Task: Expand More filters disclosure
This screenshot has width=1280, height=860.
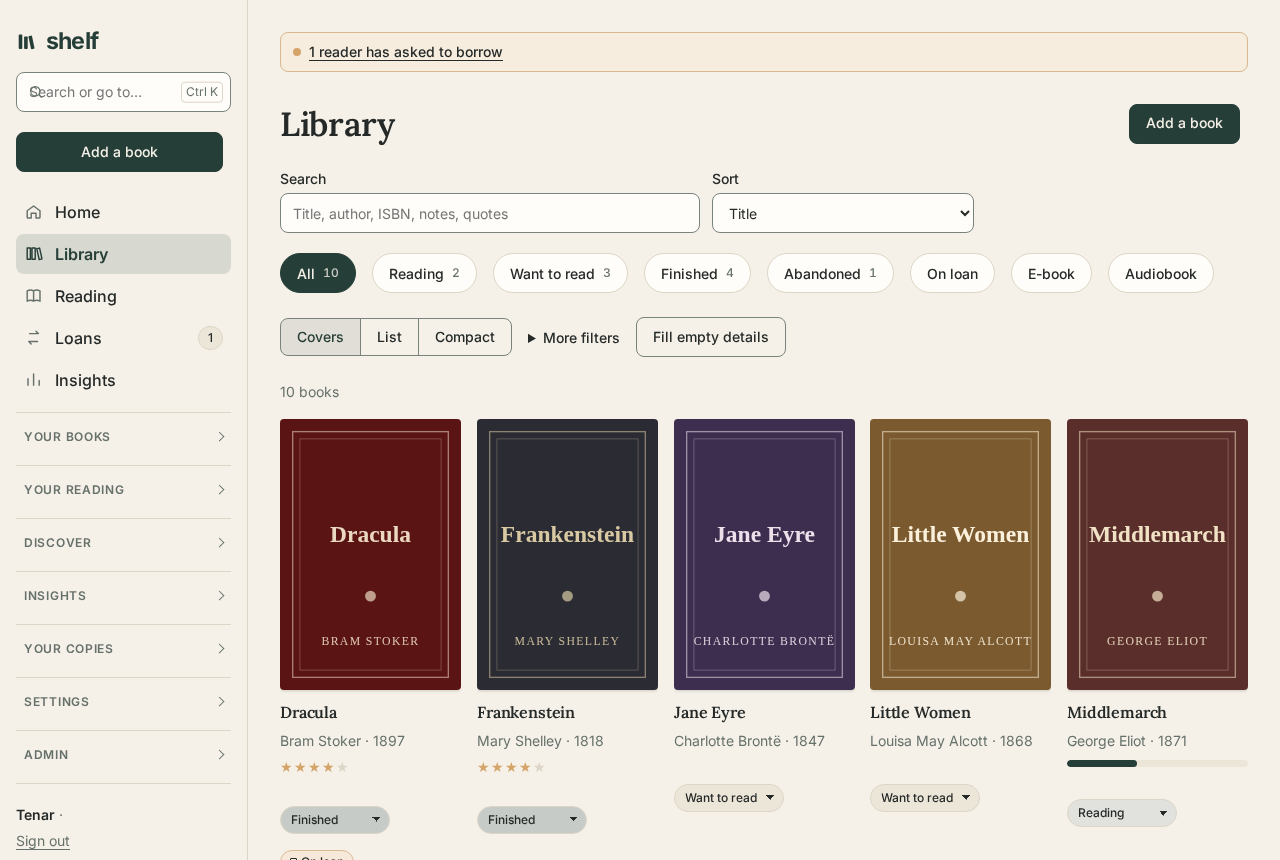Action: (x=574, y=338)
